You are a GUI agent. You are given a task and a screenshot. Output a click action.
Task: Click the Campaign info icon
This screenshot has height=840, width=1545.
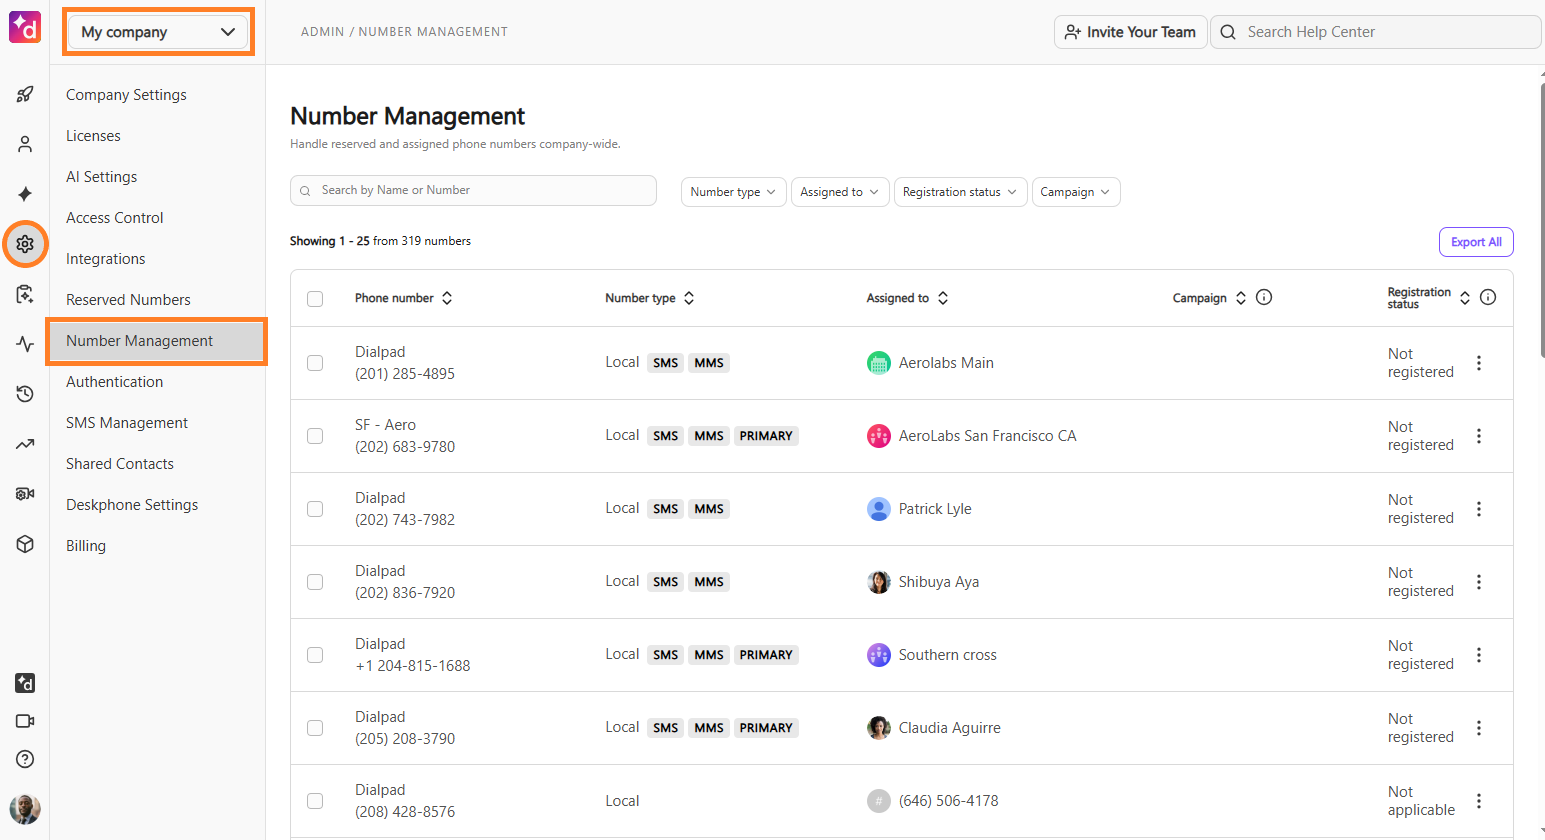[1264, 297]
